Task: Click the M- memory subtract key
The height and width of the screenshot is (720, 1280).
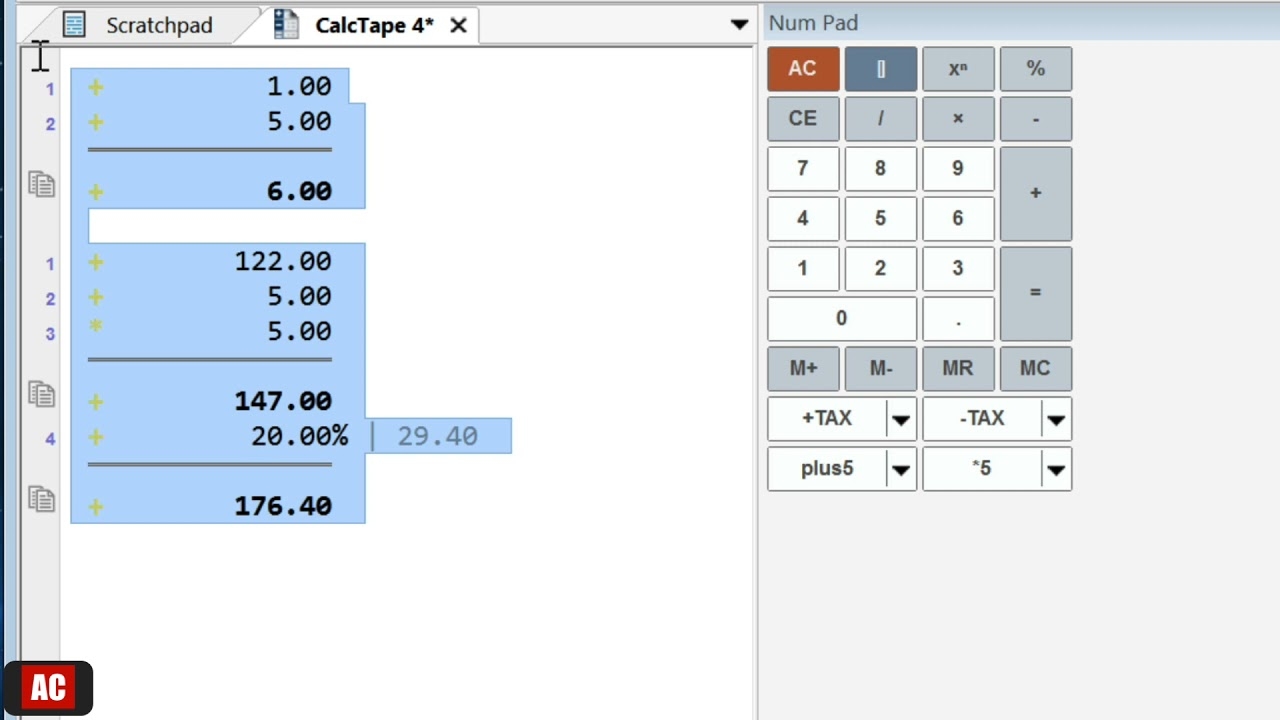Action: pyautogui.click(x=880, y=369)
